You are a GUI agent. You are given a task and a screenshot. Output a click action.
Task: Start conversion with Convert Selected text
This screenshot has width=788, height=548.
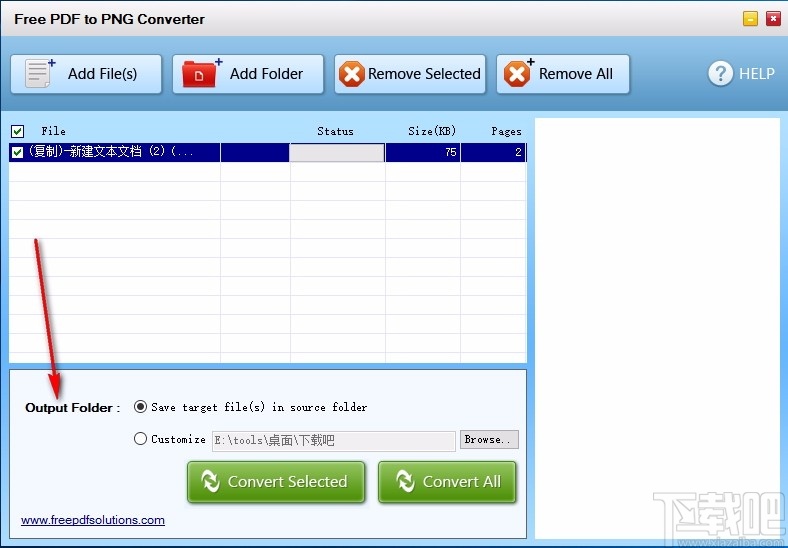click(x=287, y=482)
